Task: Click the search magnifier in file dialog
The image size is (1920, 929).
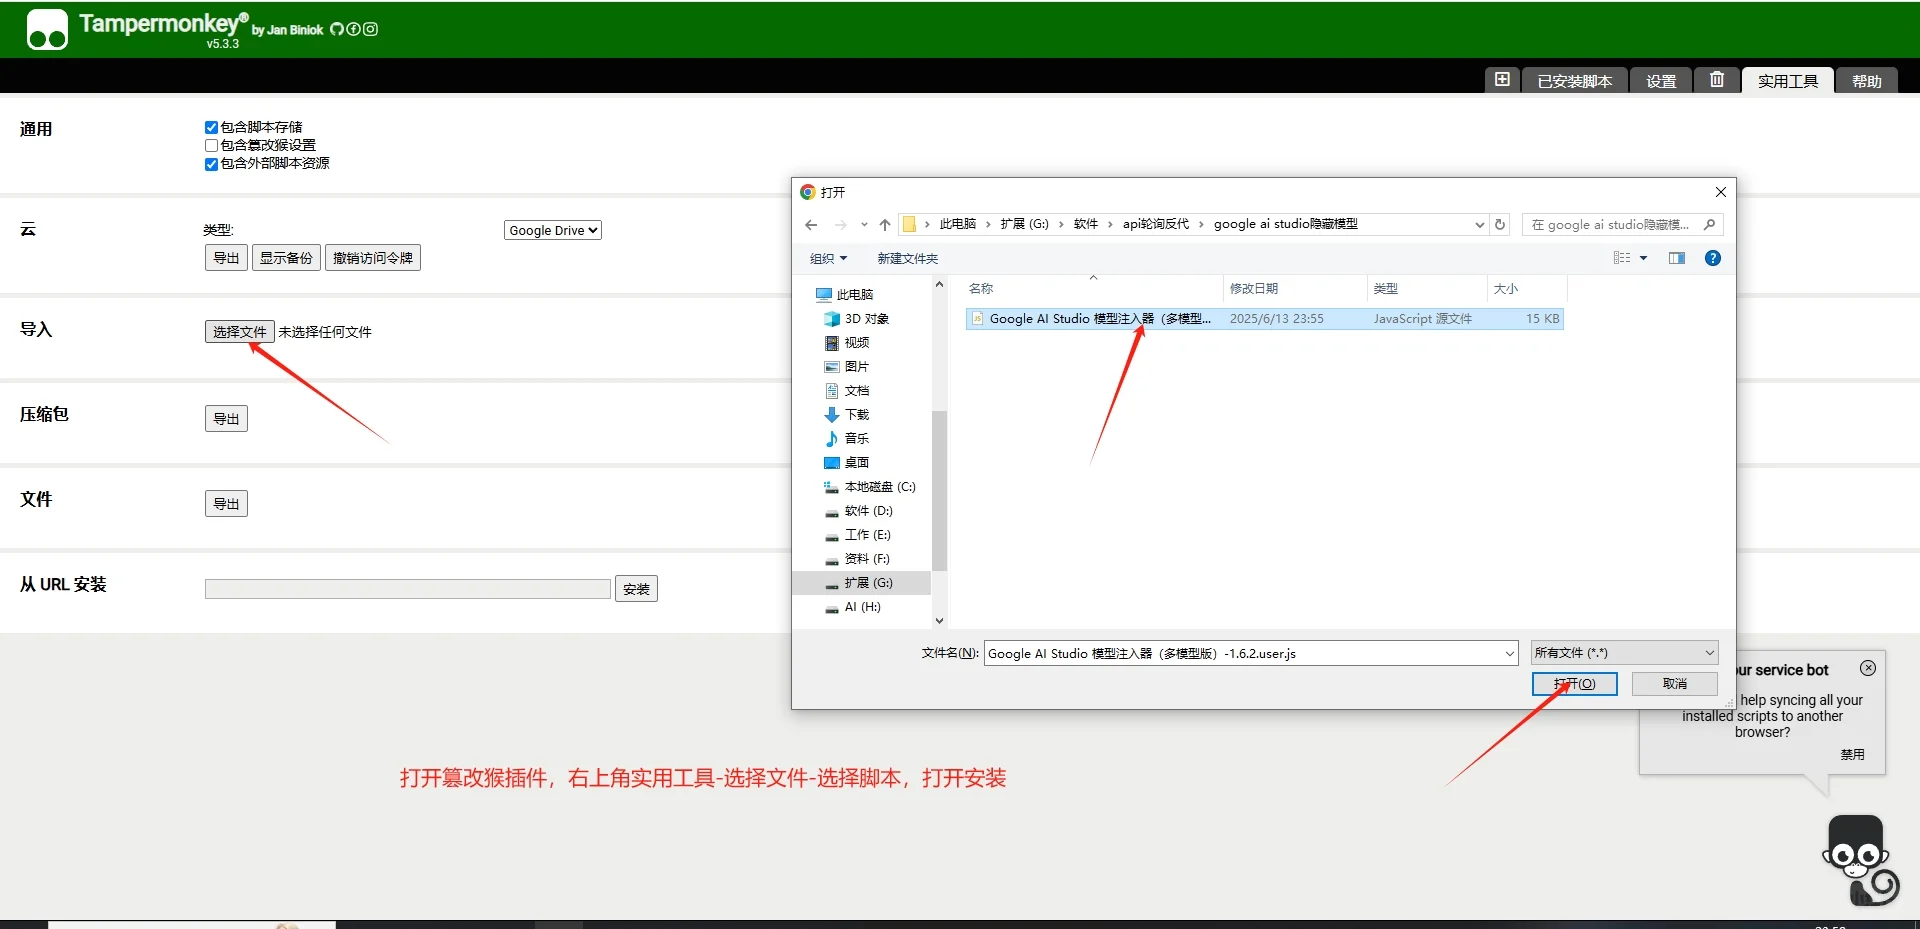Action: (1709, 225)
